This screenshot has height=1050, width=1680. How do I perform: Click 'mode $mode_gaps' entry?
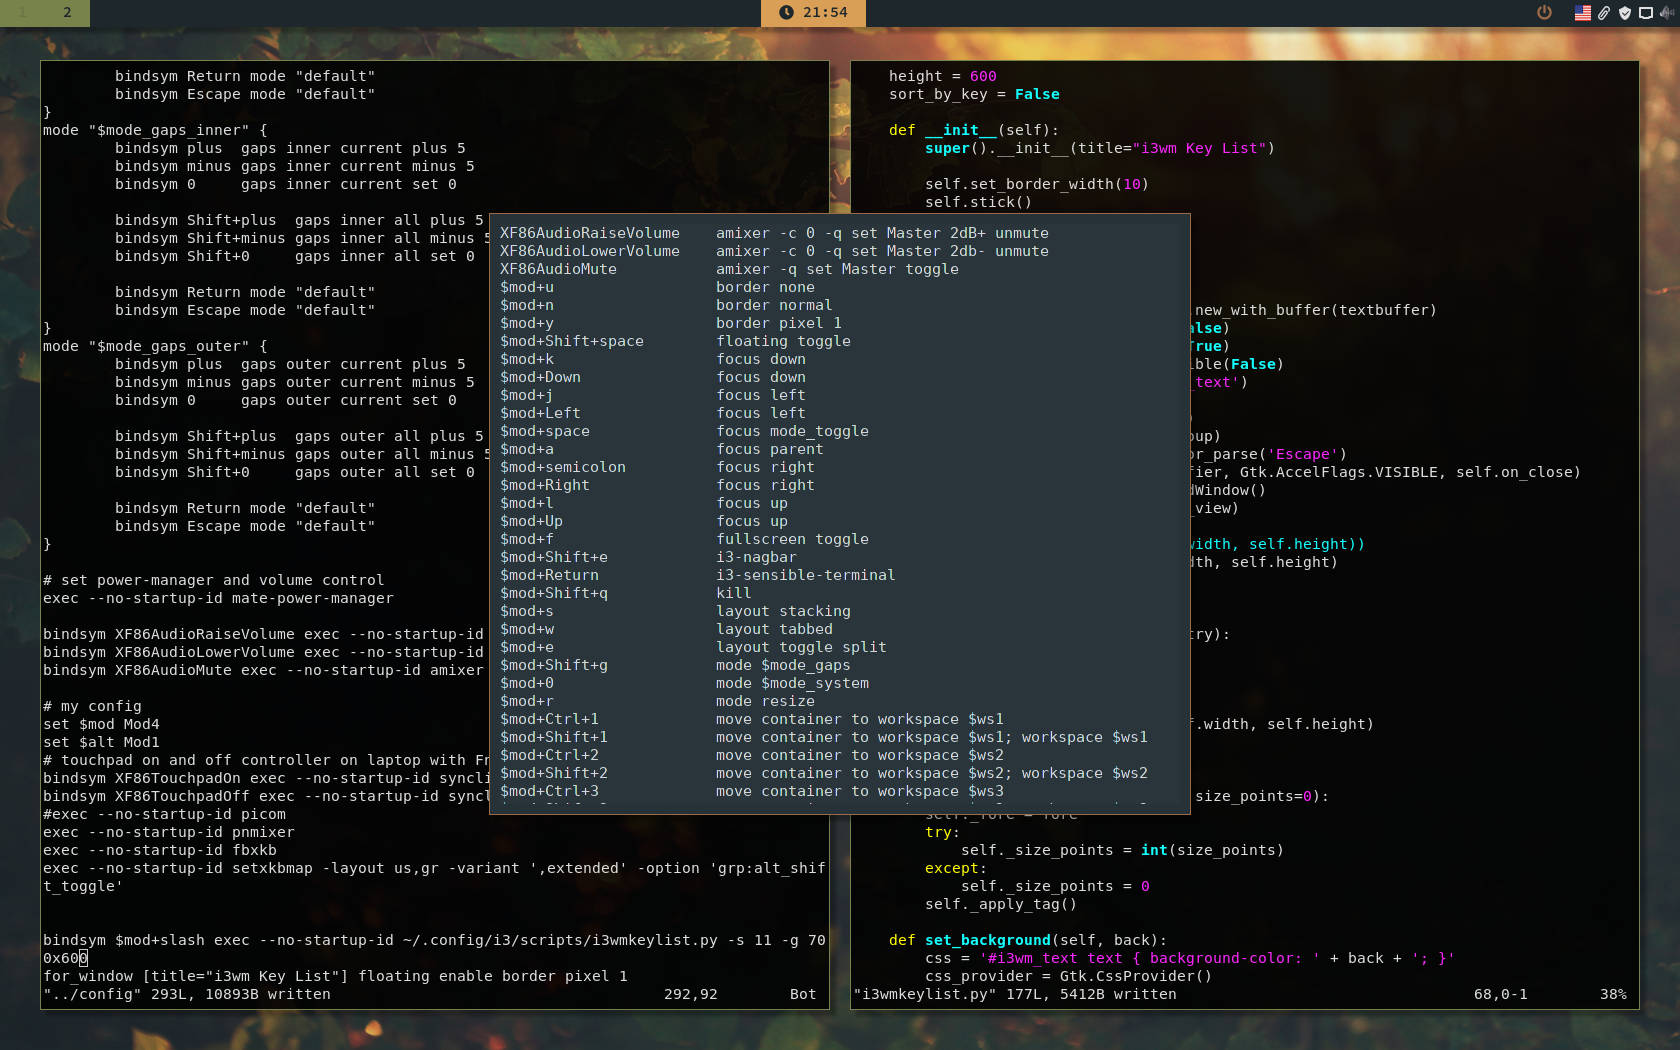point(783,665)
